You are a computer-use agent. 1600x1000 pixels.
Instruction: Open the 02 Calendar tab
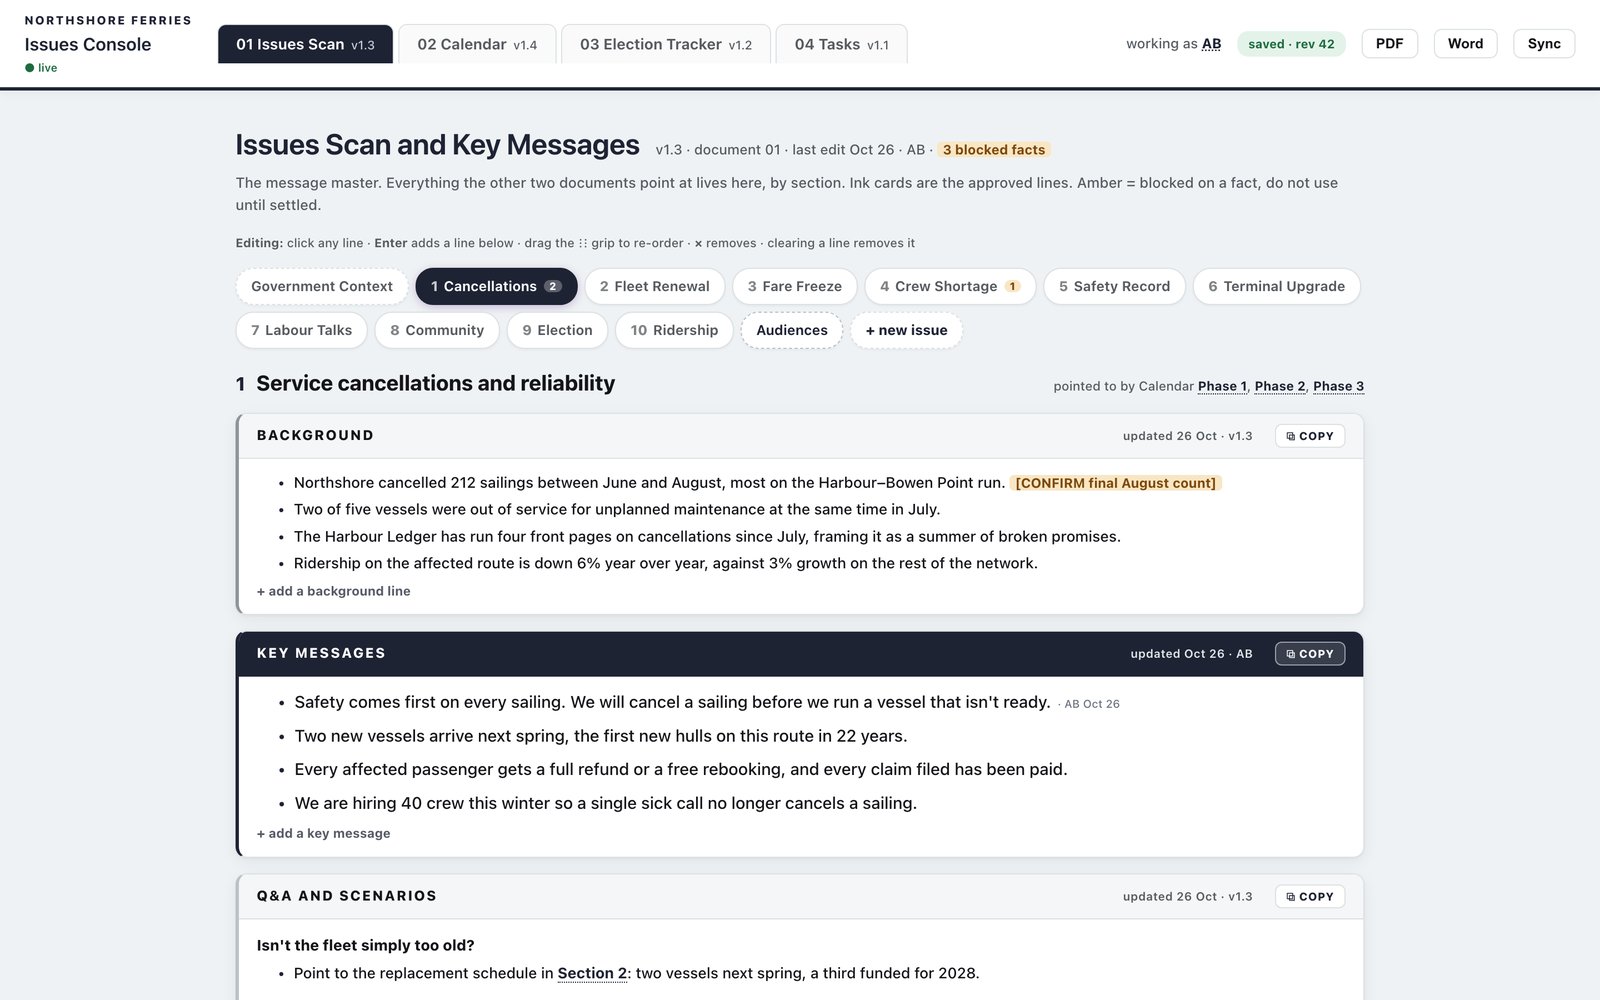point(477,44)
